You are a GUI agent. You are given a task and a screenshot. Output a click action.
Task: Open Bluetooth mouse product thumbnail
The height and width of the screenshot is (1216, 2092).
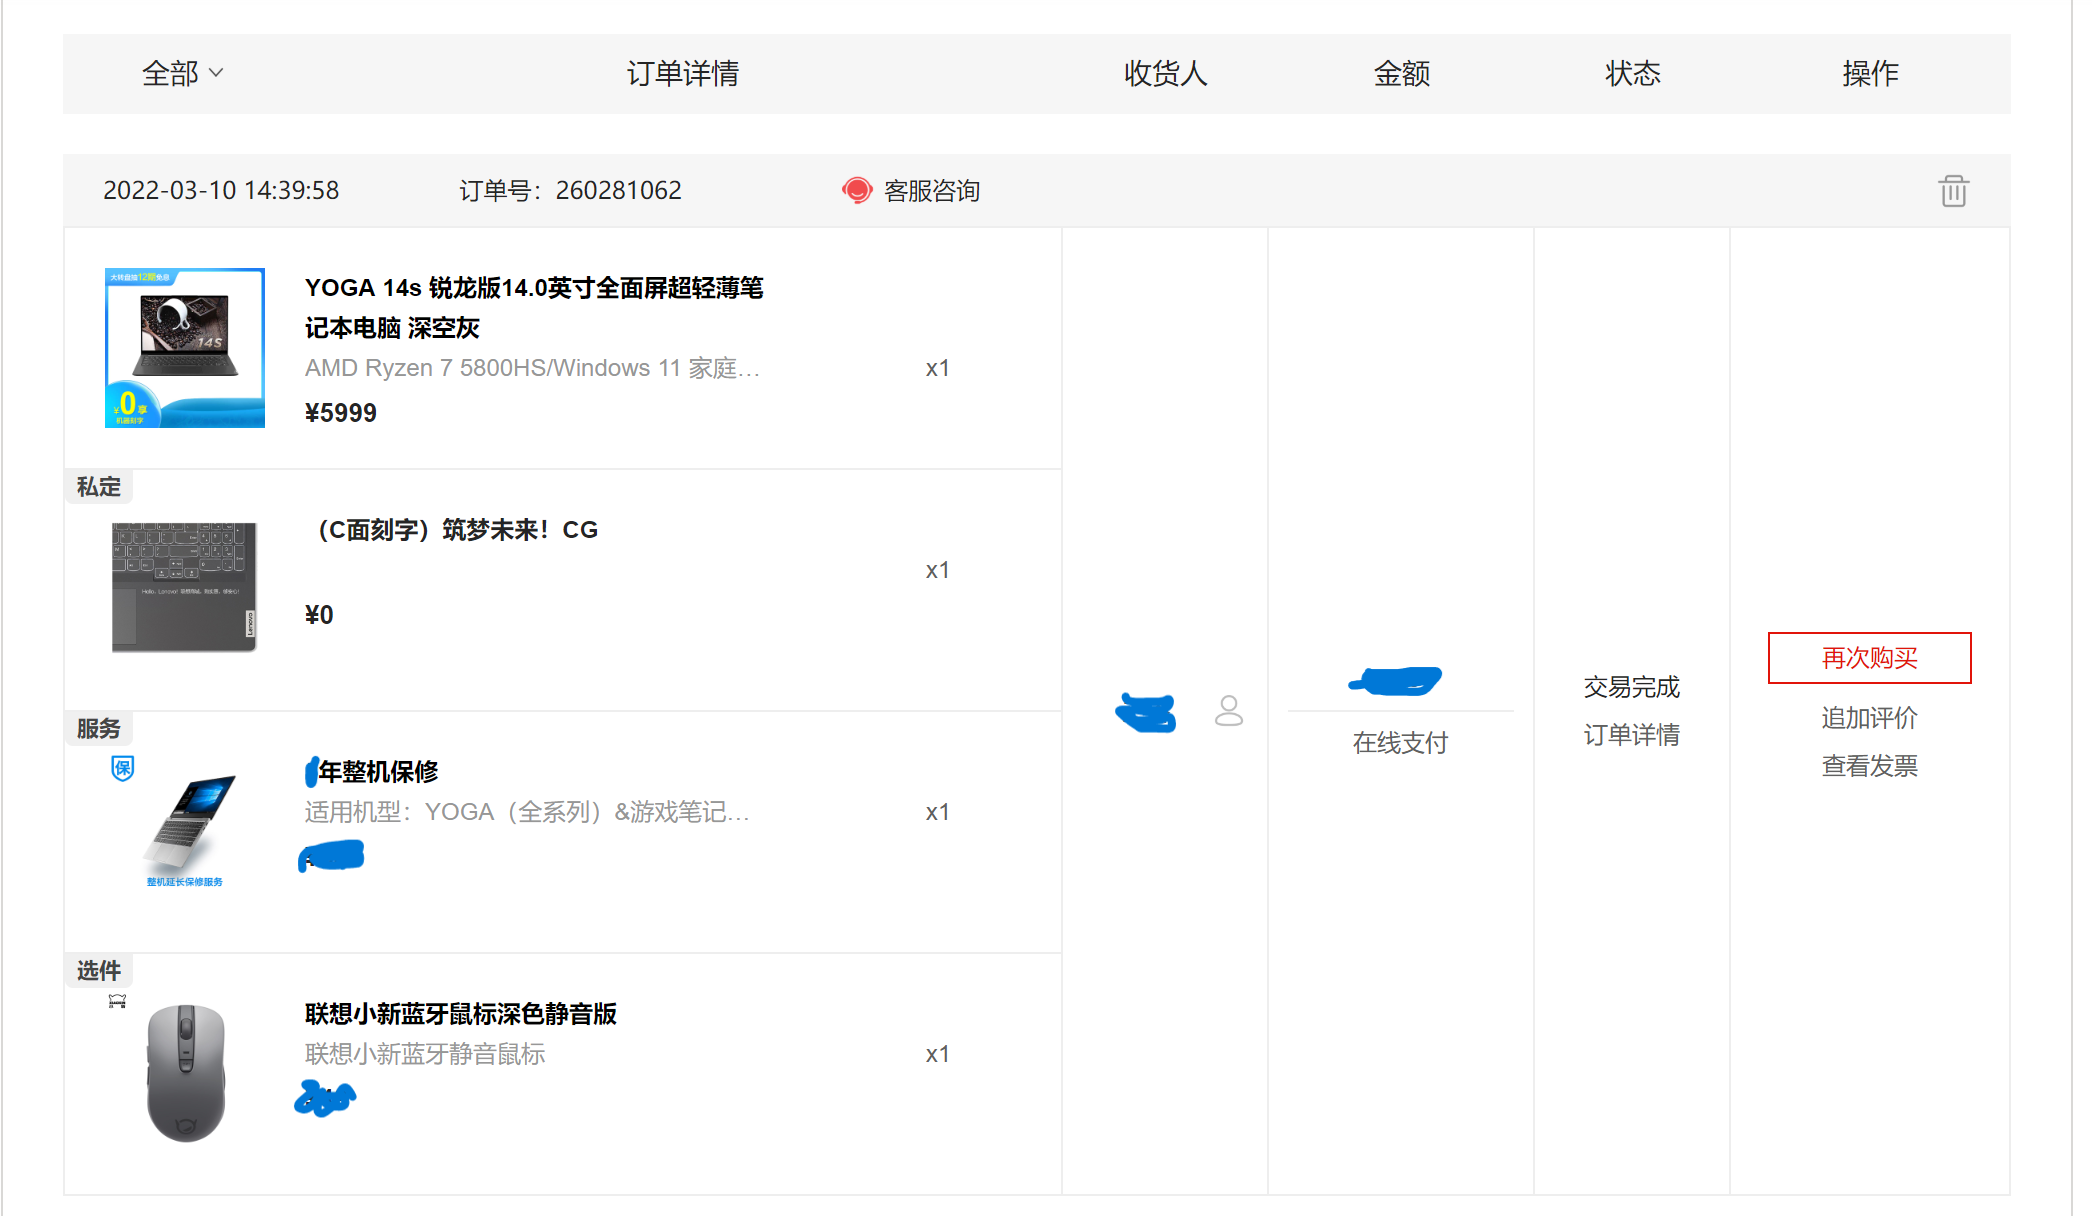click(186, 1072)
